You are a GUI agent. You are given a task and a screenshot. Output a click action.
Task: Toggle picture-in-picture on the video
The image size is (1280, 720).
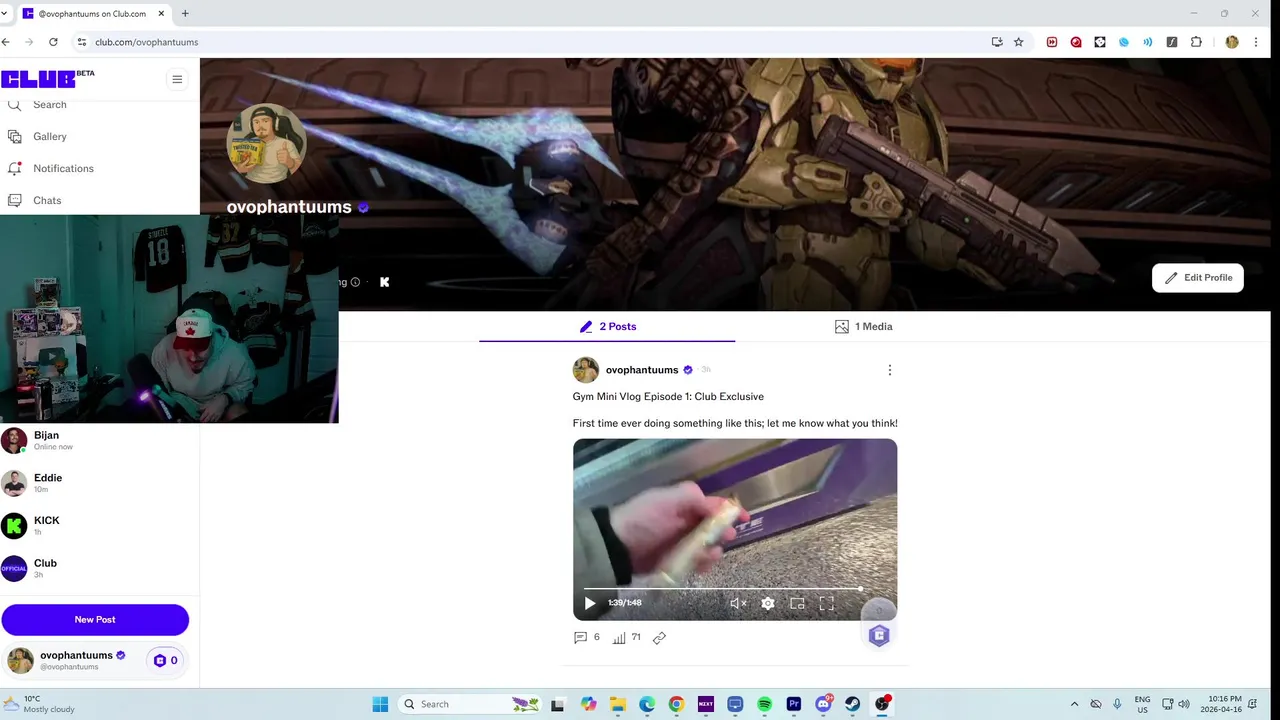pyautogui.click(x=797, y=603)
